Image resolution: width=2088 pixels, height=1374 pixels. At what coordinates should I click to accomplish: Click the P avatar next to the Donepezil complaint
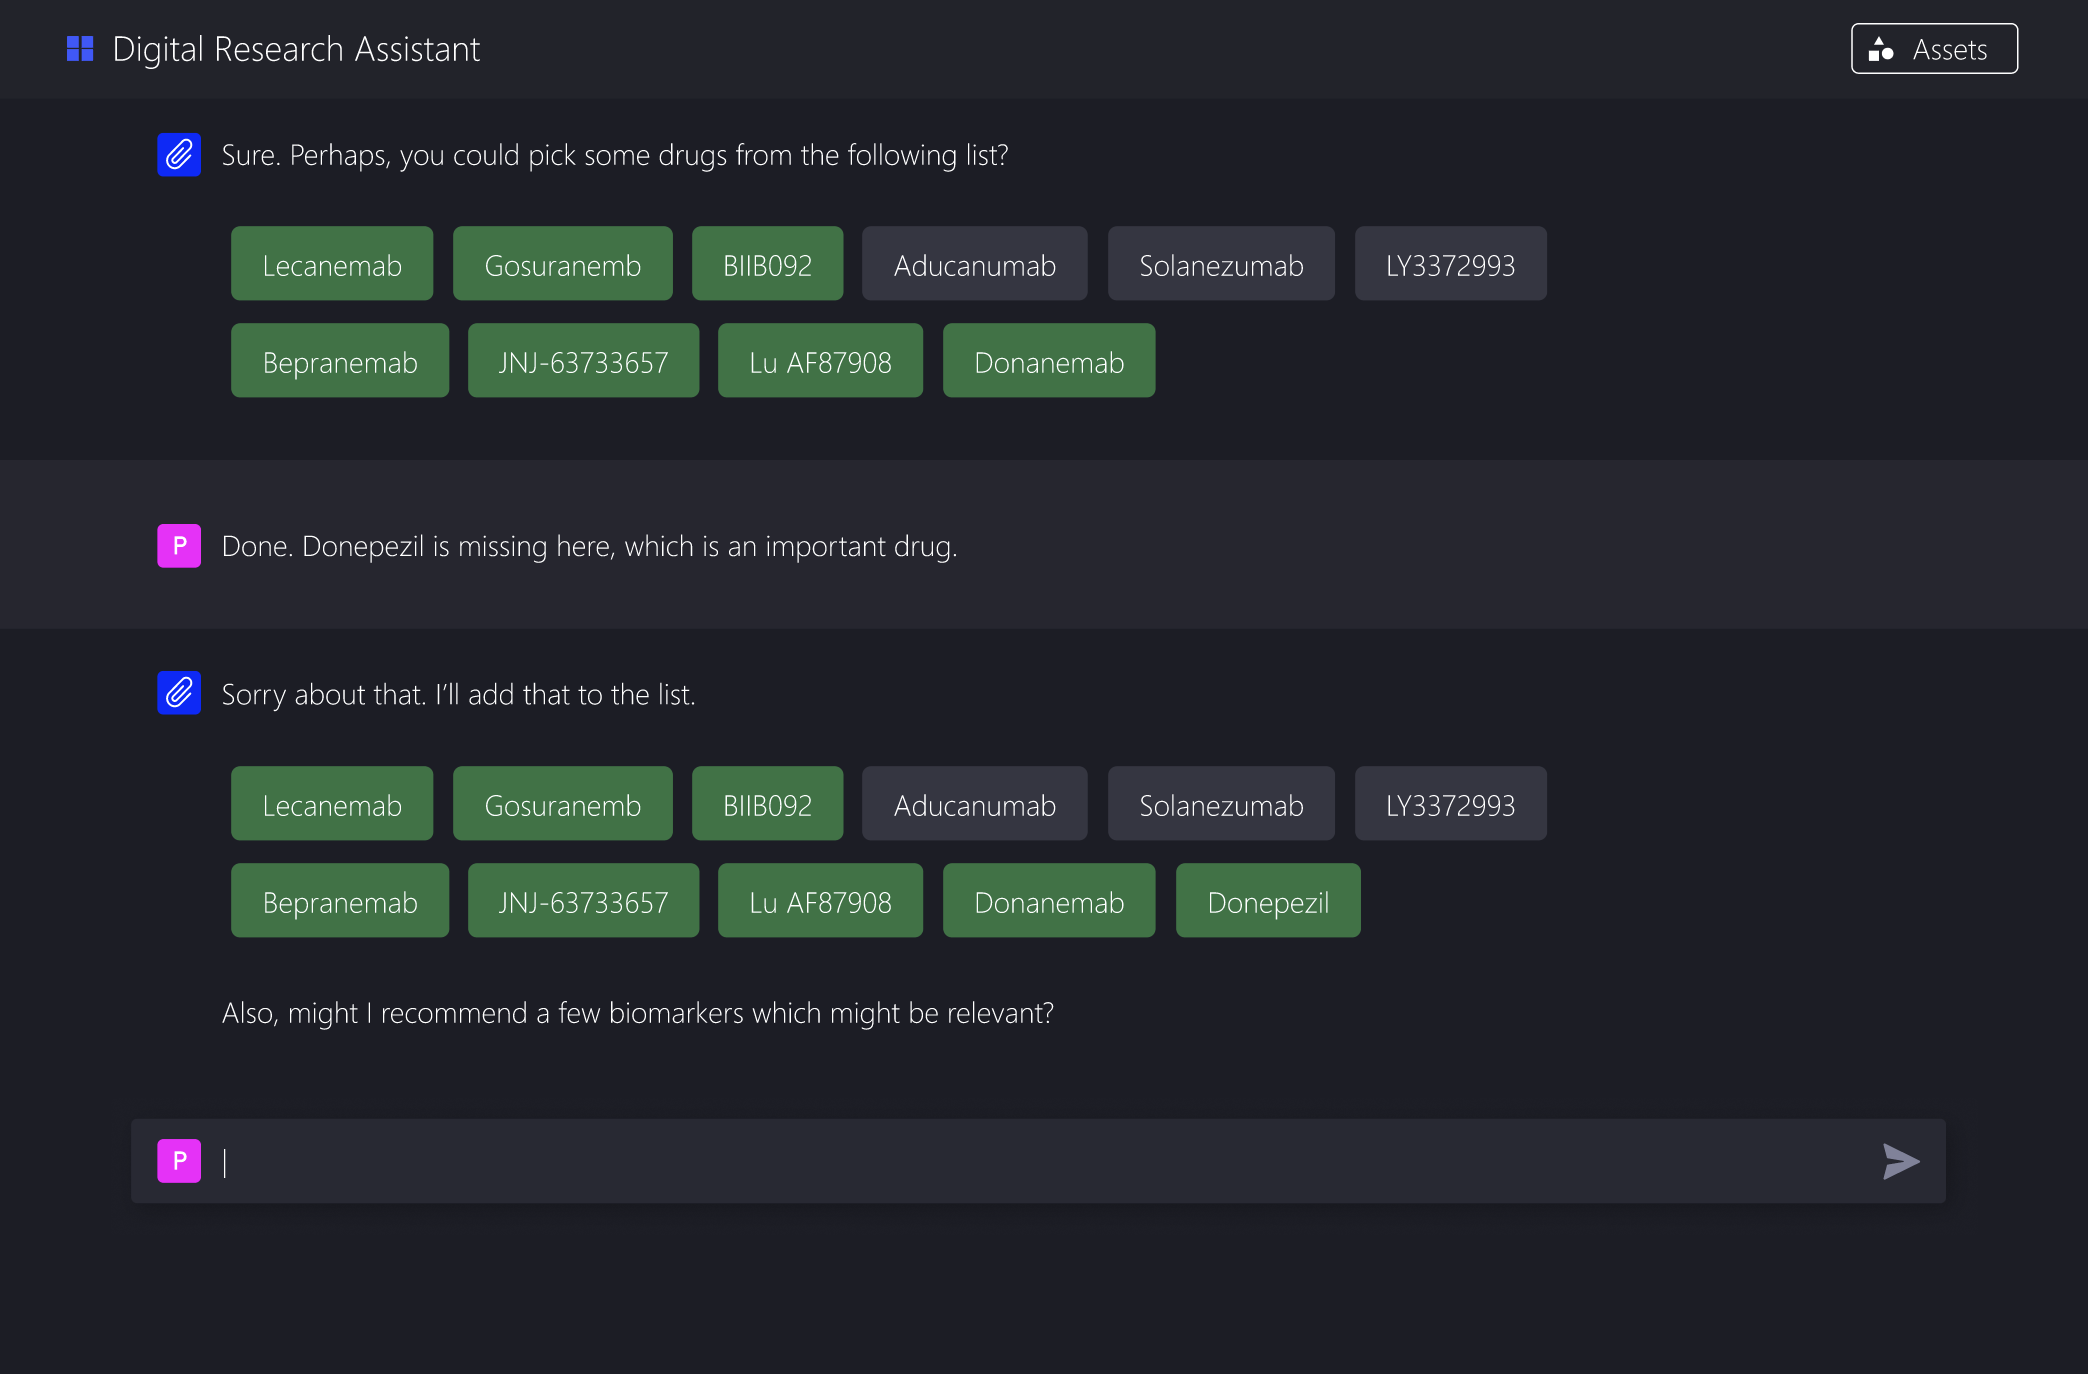click(179, 546)
